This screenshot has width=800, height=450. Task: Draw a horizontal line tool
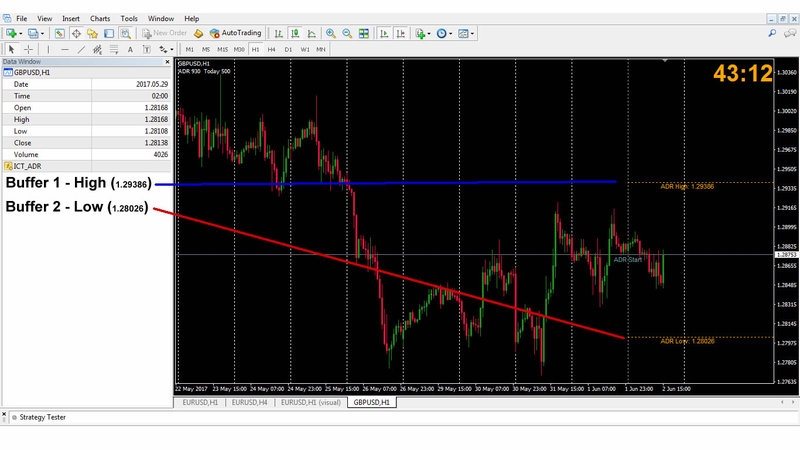tap(65, 49)
